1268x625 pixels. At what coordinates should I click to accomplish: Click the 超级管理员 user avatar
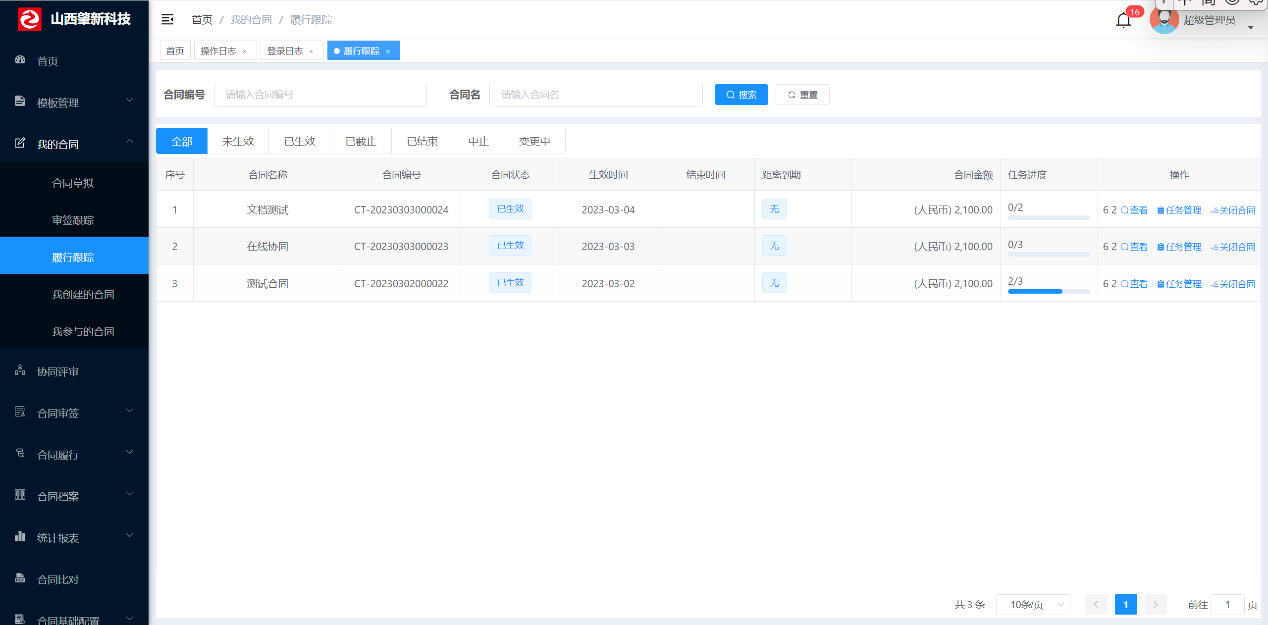(x=1164, y=19)
